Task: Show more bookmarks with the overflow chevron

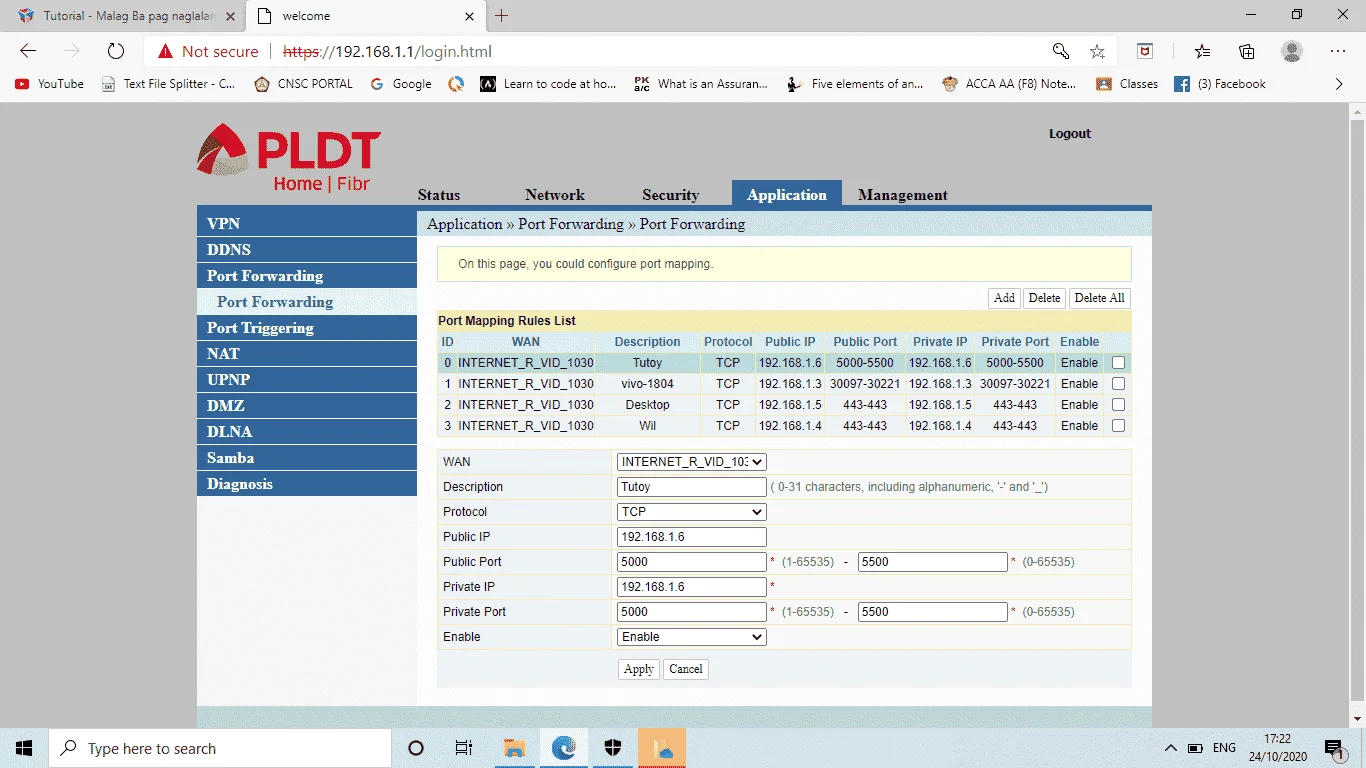Action: pos(1339,84)
